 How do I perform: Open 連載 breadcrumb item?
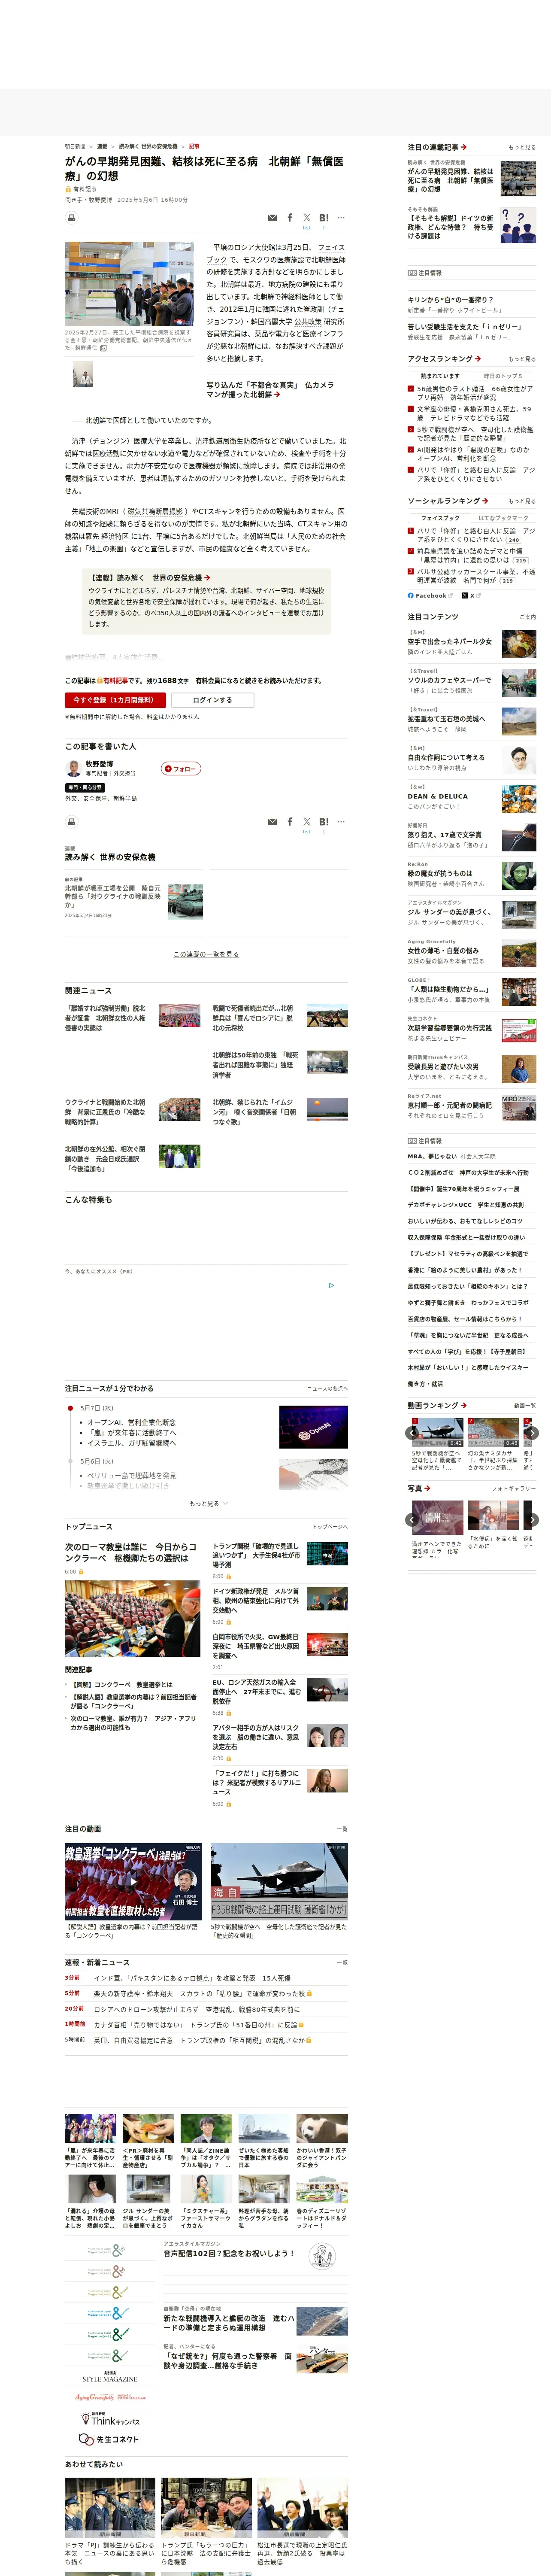[102, 146]
